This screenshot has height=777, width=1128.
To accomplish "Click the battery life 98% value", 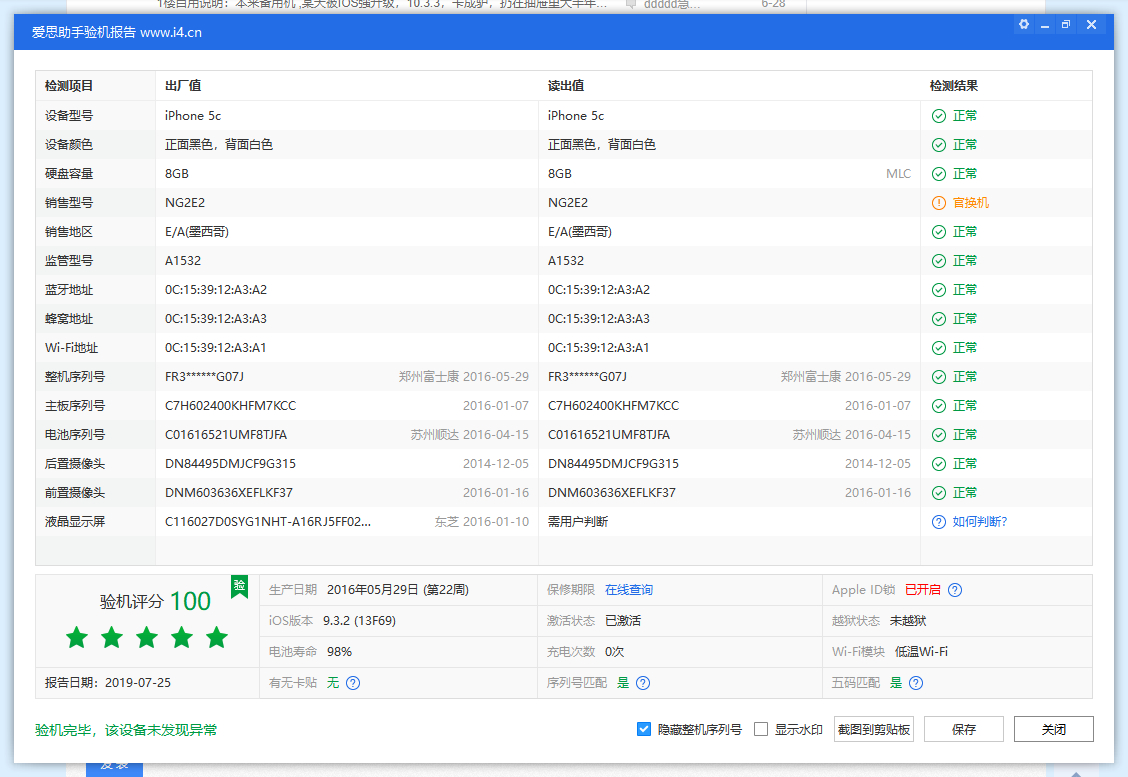I will point(339,652).
